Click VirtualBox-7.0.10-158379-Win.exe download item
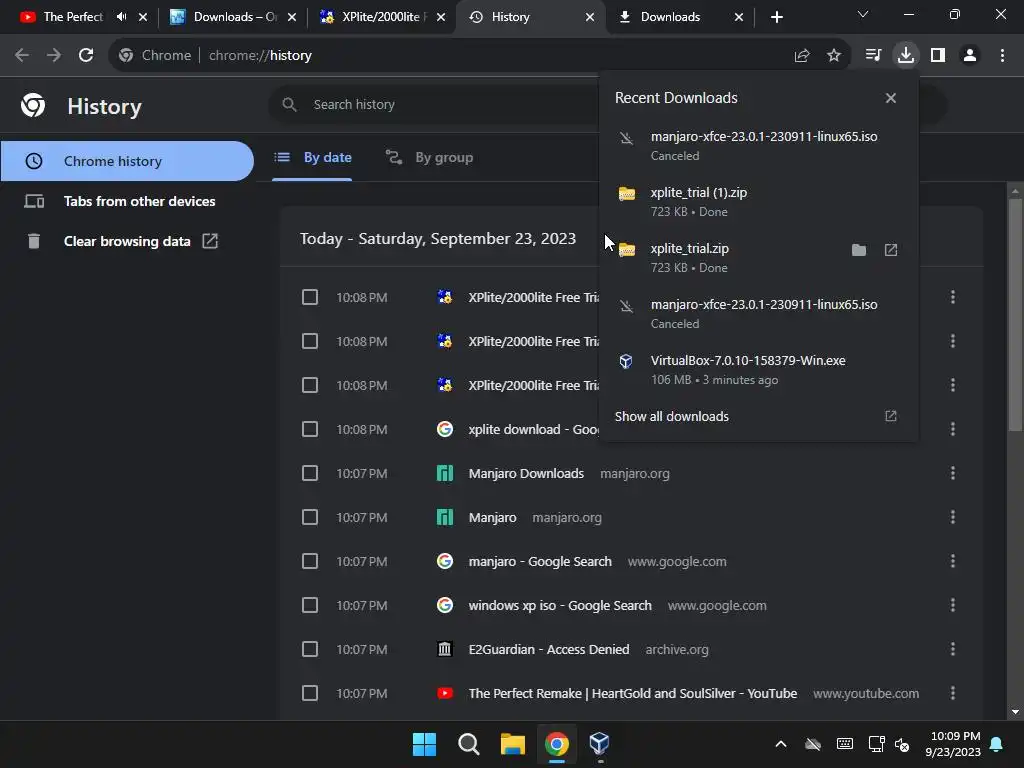The width and height of the screenshot is (1024, 768). coord(758,370)
